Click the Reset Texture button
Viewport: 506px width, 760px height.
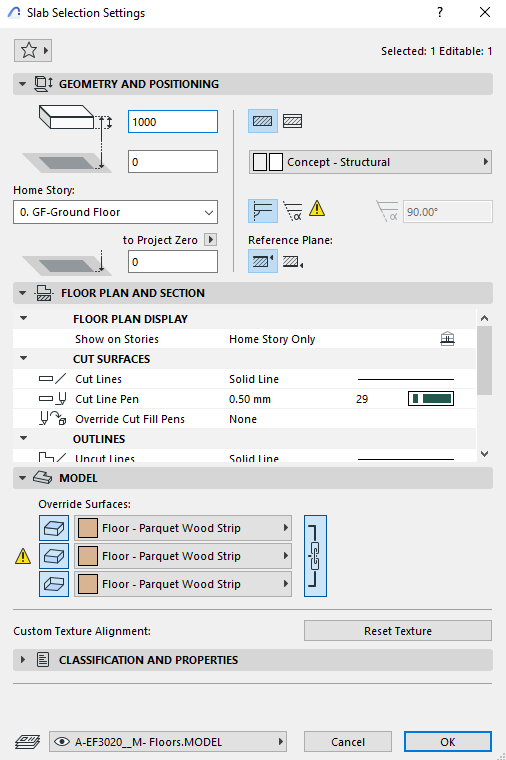[x=398, y=631]
